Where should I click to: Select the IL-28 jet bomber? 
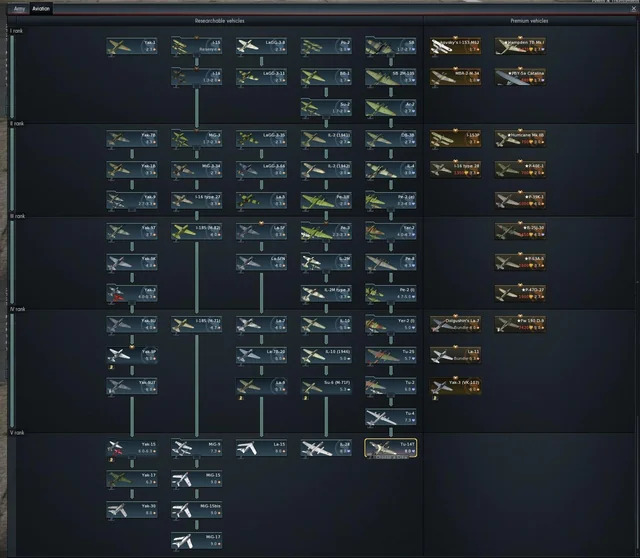tap(326, 449)
